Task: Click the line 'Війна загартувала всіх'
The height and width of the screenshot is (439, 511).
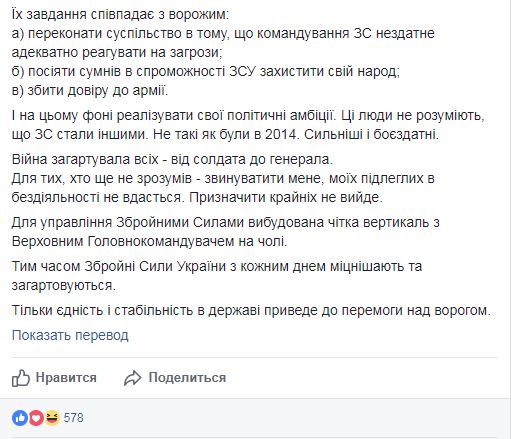Action: click(x=172, y=159)
